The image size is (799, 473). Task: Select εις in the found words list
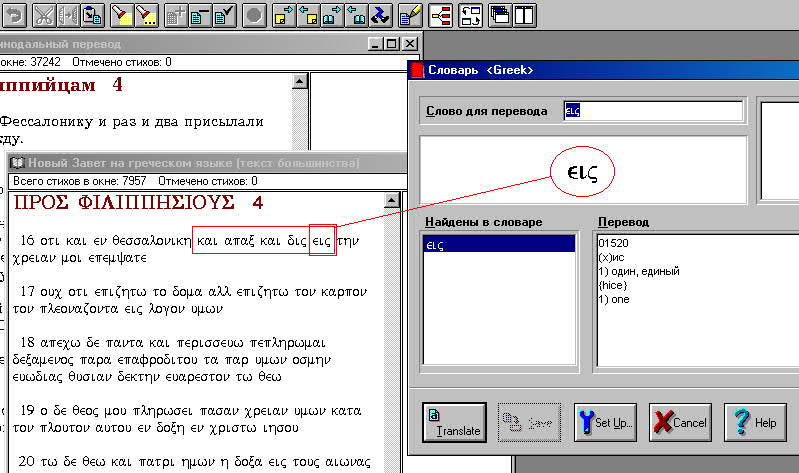pyautogui.click(x=499, y=243)
